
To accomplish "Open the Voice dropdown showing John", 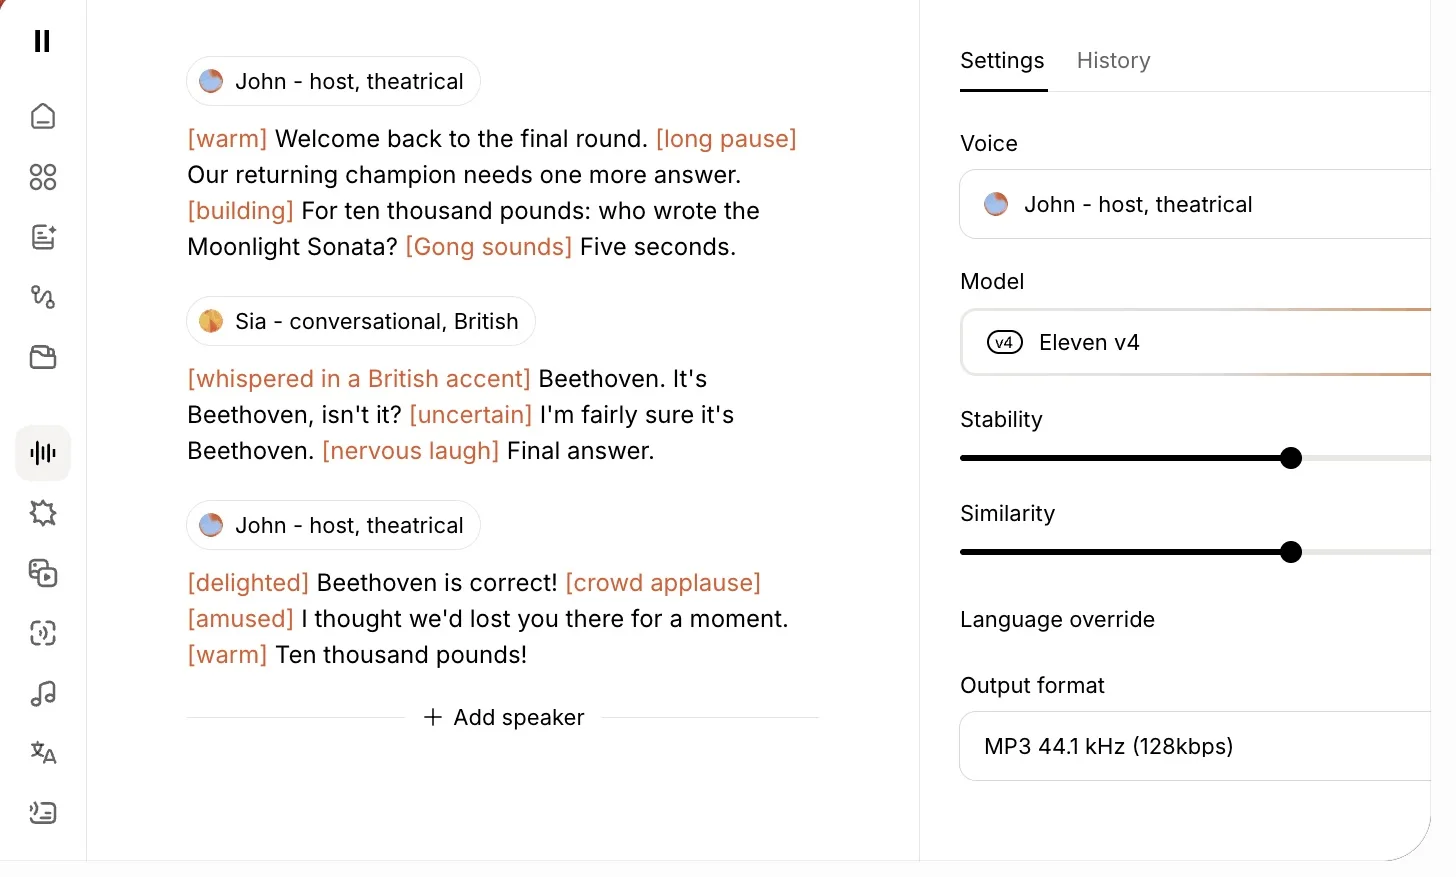I will point(1195,204).
